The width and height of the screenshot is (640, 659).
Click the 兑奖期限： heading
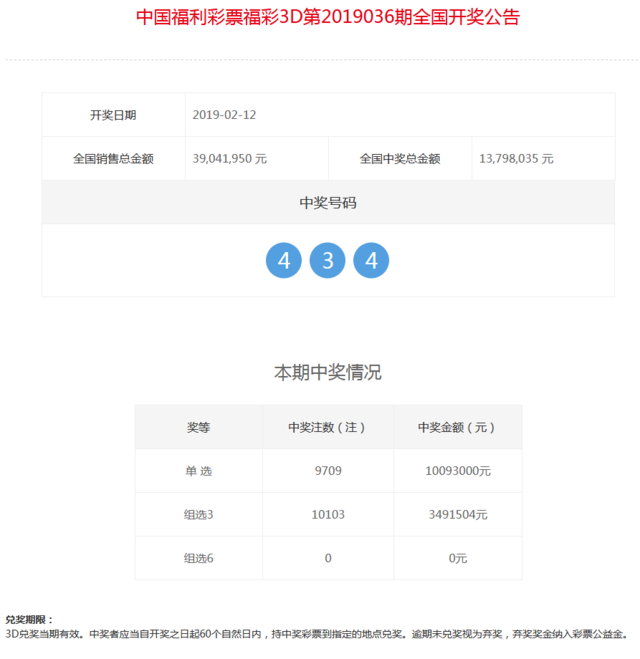click(29, 619)
